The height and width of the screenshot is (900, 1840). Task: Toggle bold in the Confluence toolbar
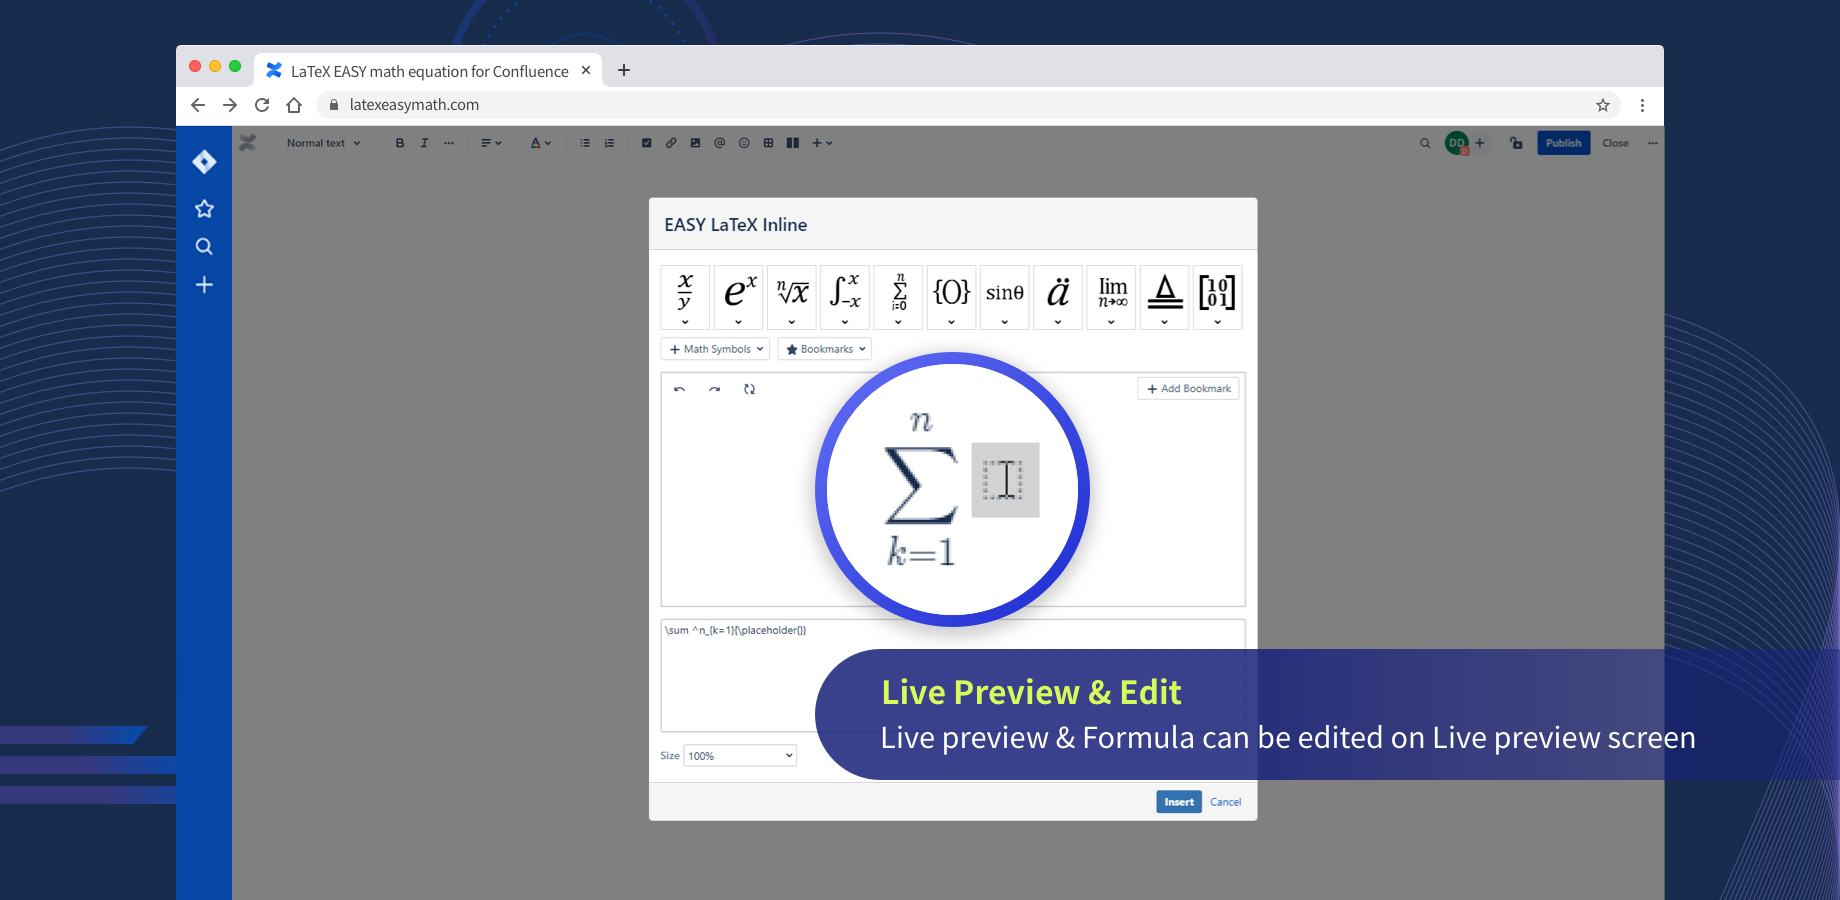400,143
